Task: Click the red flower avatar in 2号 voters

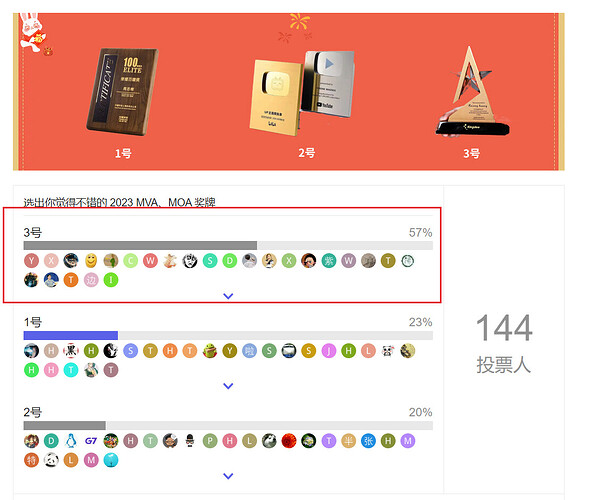Action: (289, 441)
